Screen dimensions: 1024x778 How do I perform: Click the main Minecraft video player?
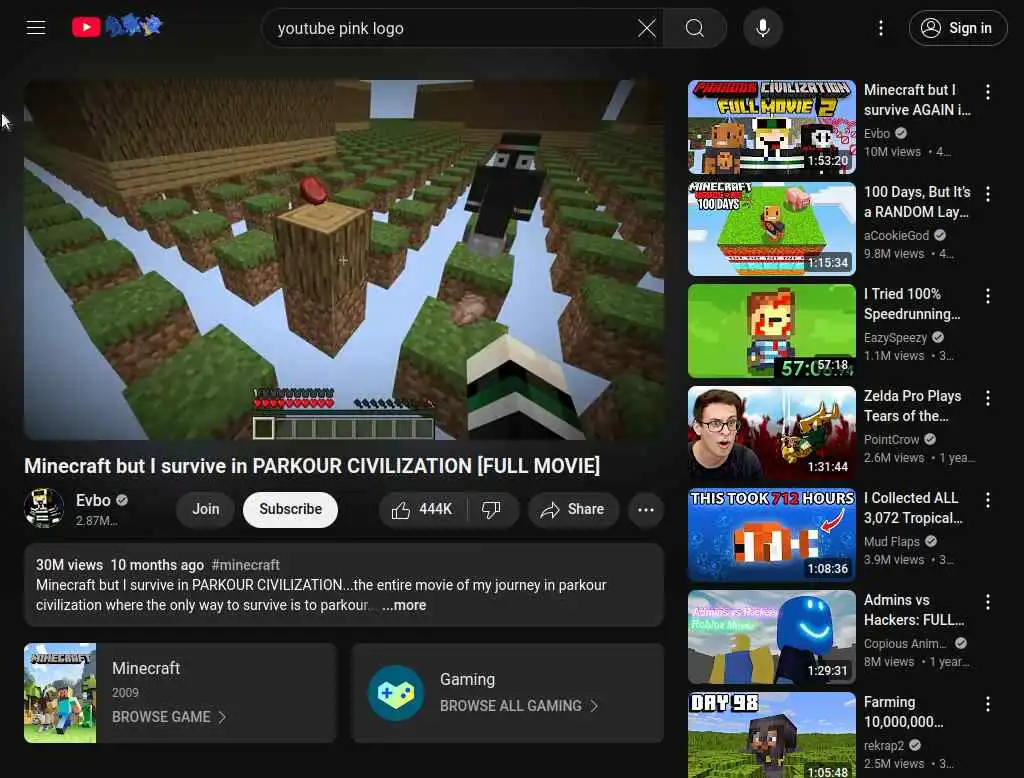point(344,259)
